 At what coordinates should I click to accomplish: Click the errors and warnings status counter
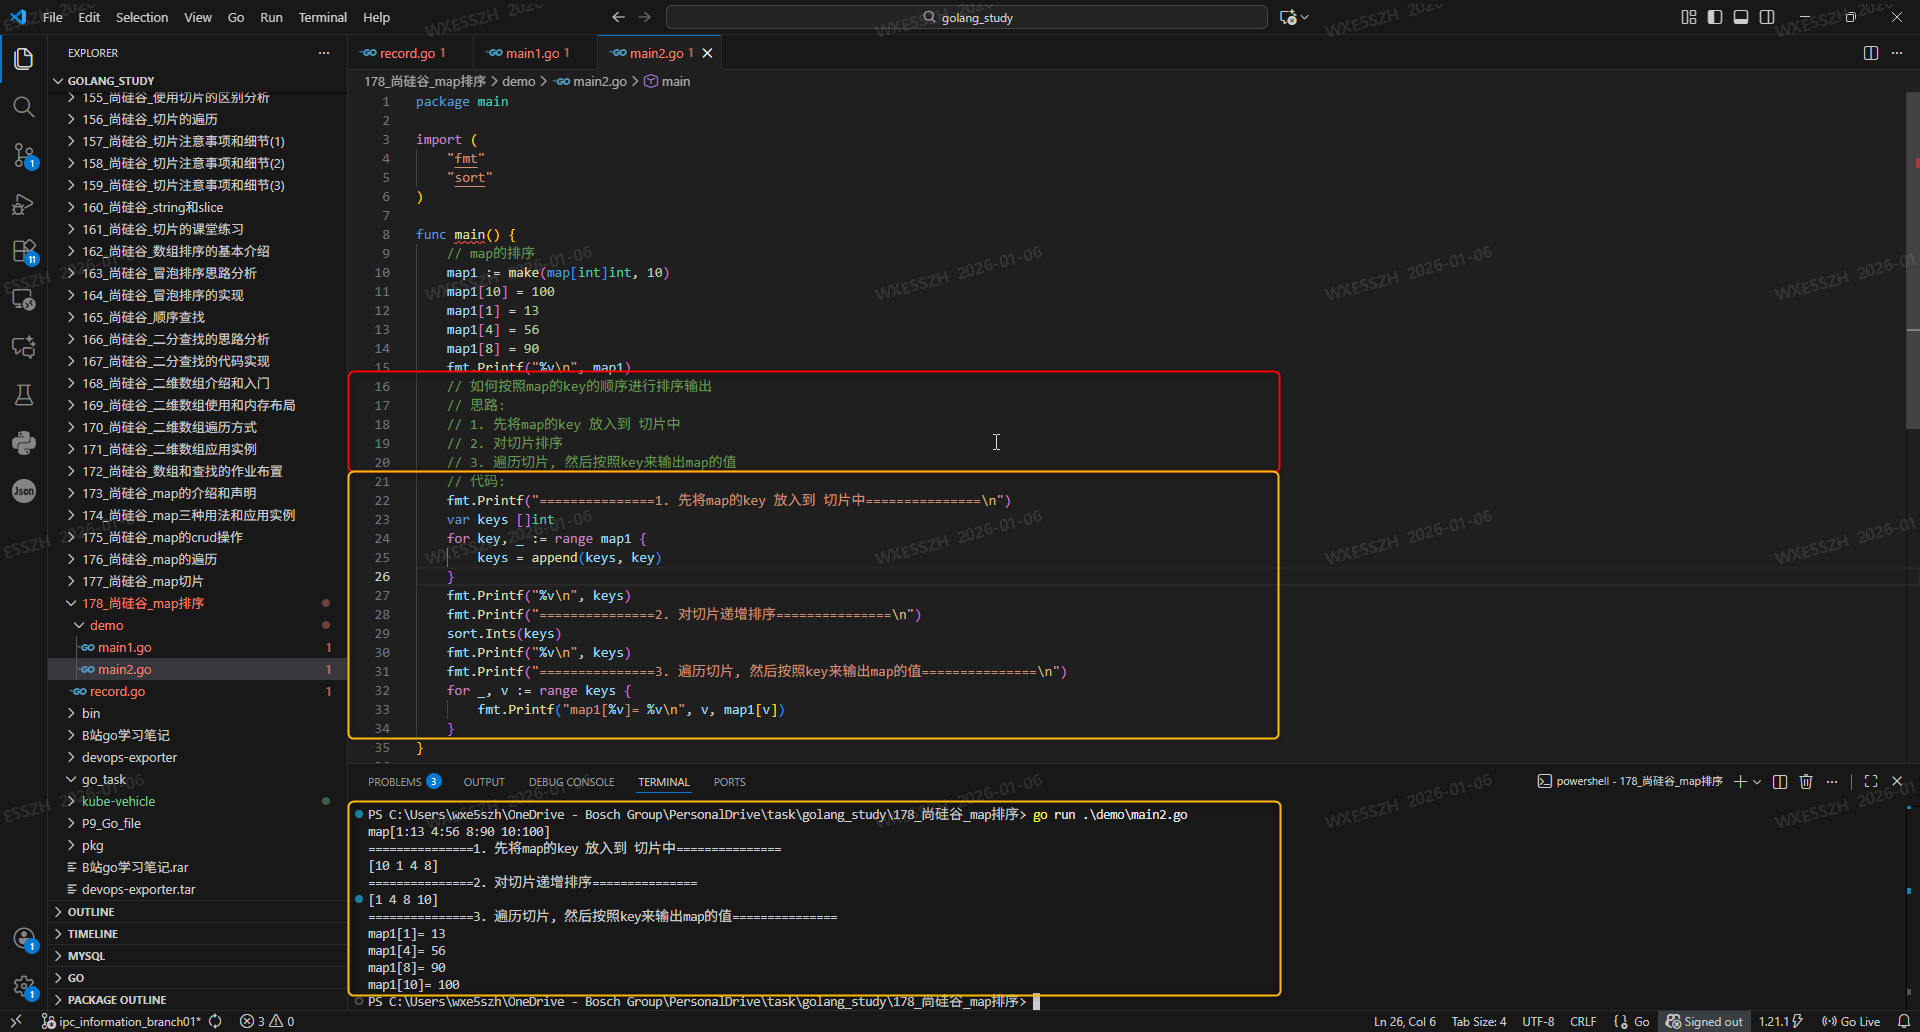pyautogui.click(x=267, y=1021)
